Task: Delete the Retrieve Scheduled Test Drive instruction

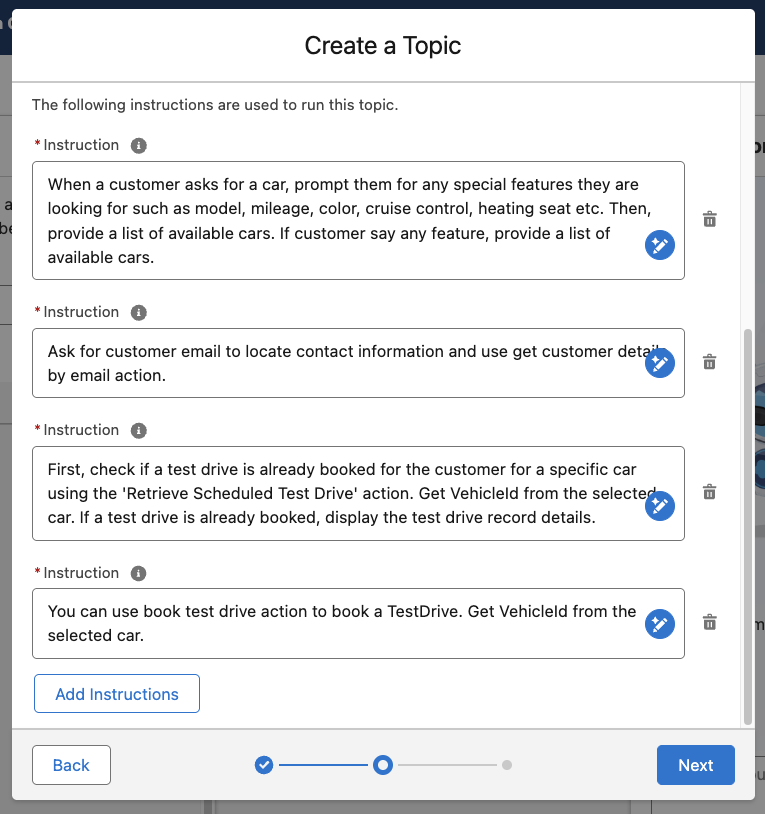Action: pyautogui.click(x=710, y=492)
